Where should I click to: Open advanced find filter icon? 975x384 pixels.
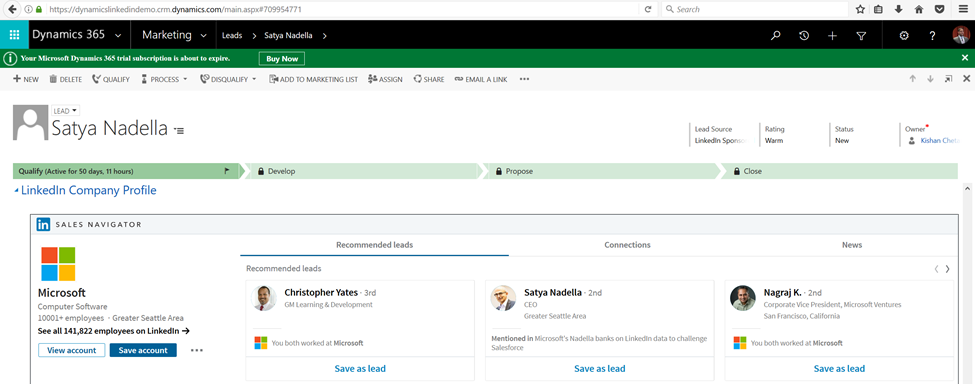[x=861, y=35]
